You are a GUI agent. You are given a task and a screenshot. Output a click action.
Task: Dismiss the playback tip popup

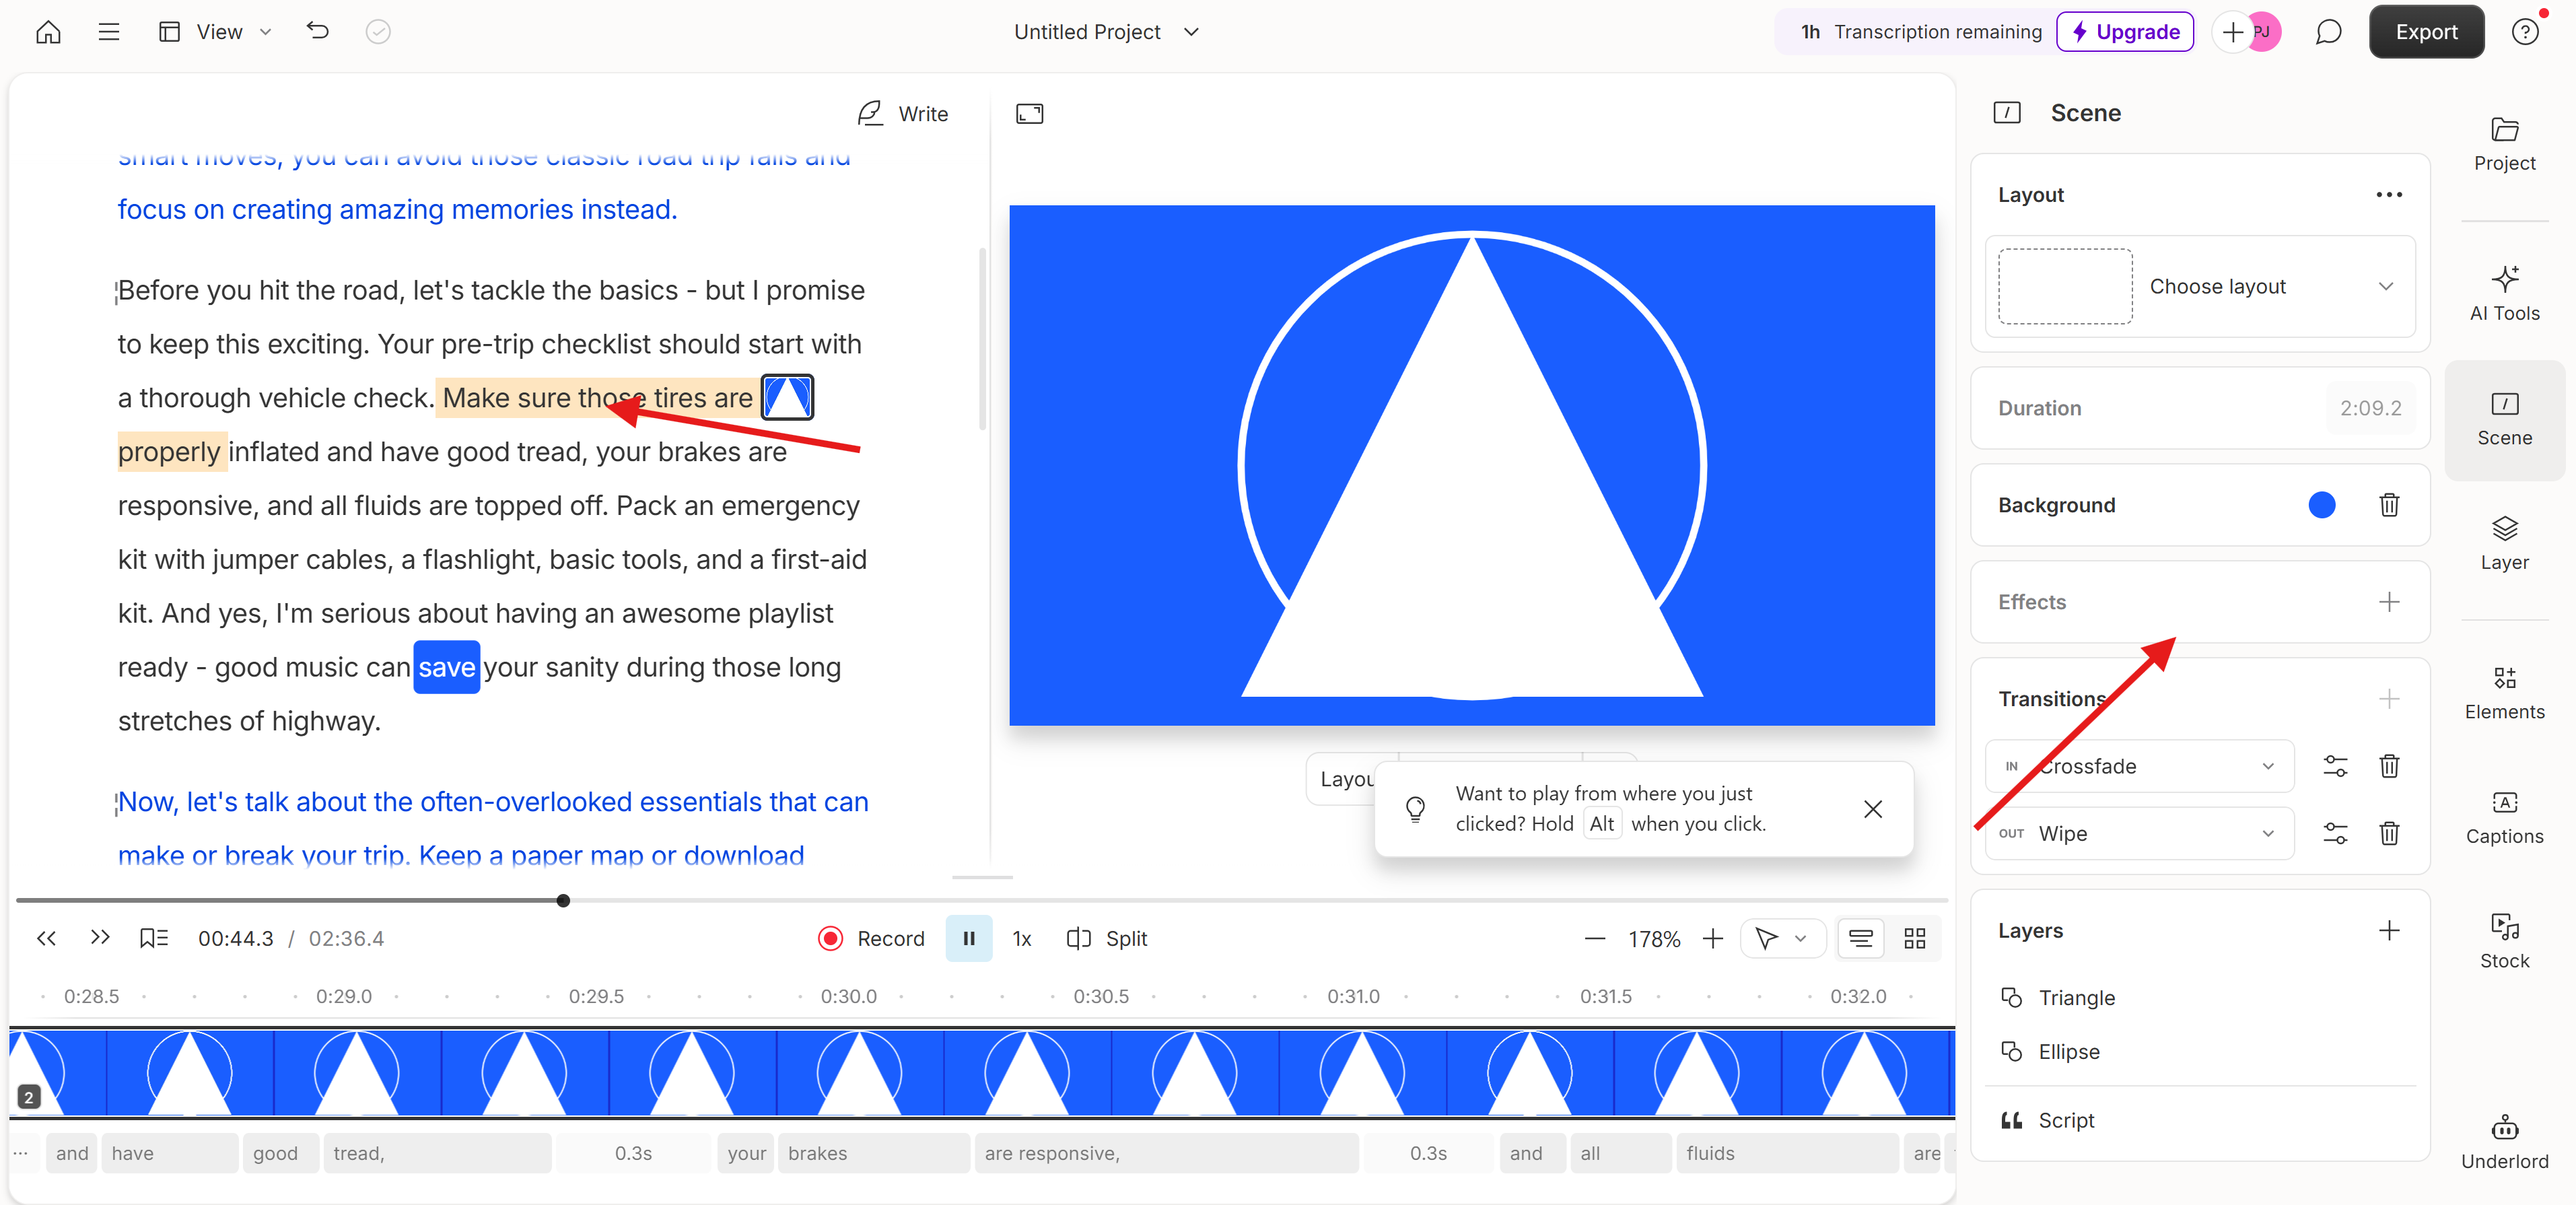[x=1872, y=809]
